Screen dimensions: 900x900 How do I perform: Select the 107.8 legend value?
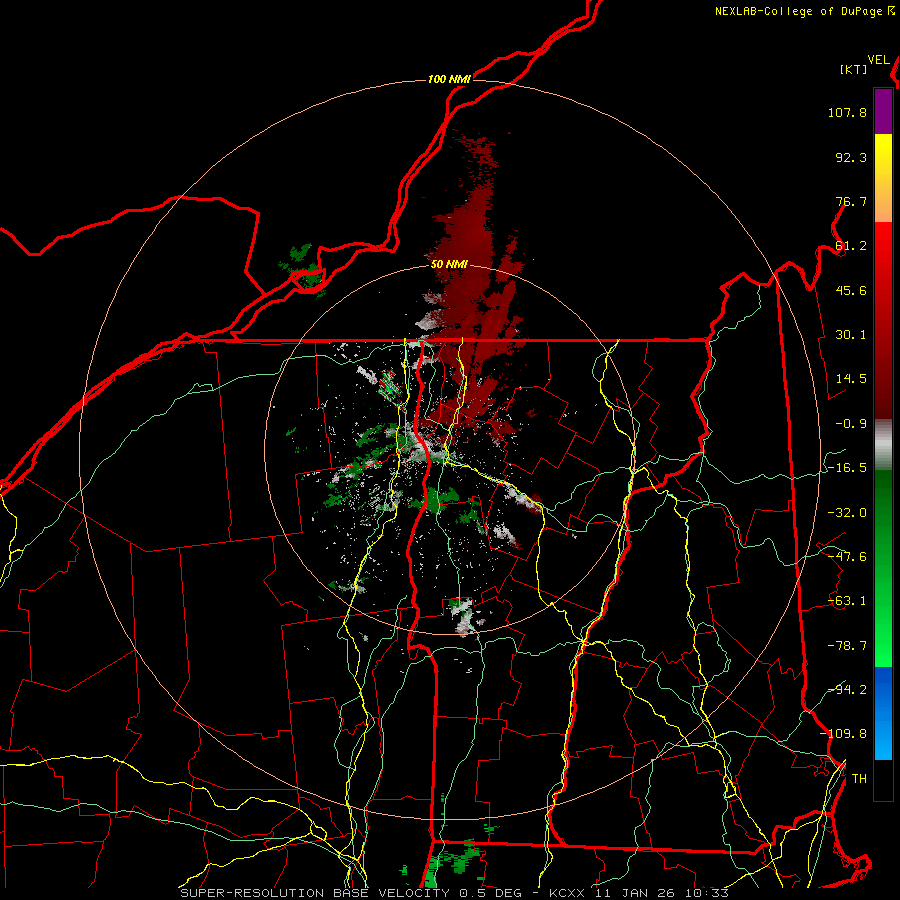coord(847,112)
